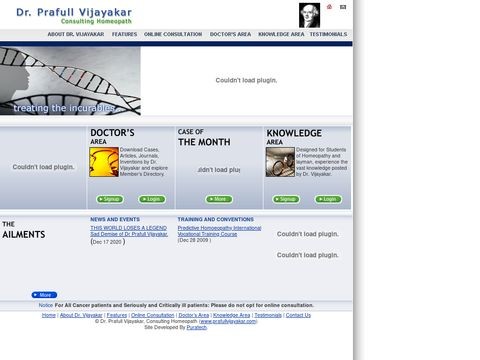Open the Knowledge Area menu item
The height and width of the screenshot is (360, 480).
pos(281,34)
